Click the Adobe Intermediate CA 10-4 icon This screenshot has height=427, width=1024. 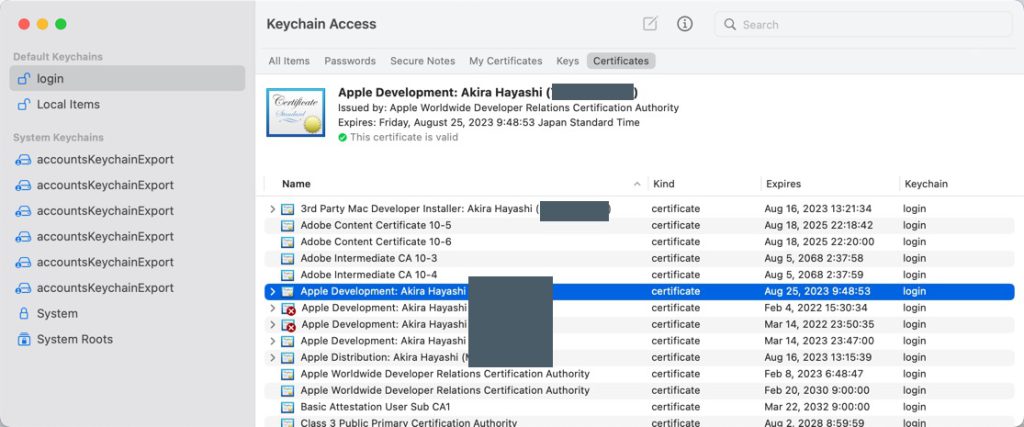click(287, 275)
